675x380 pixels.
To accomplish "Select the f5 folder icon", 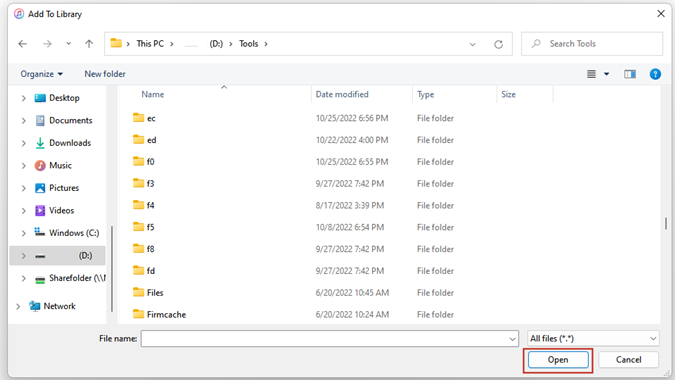I will 138,227.
